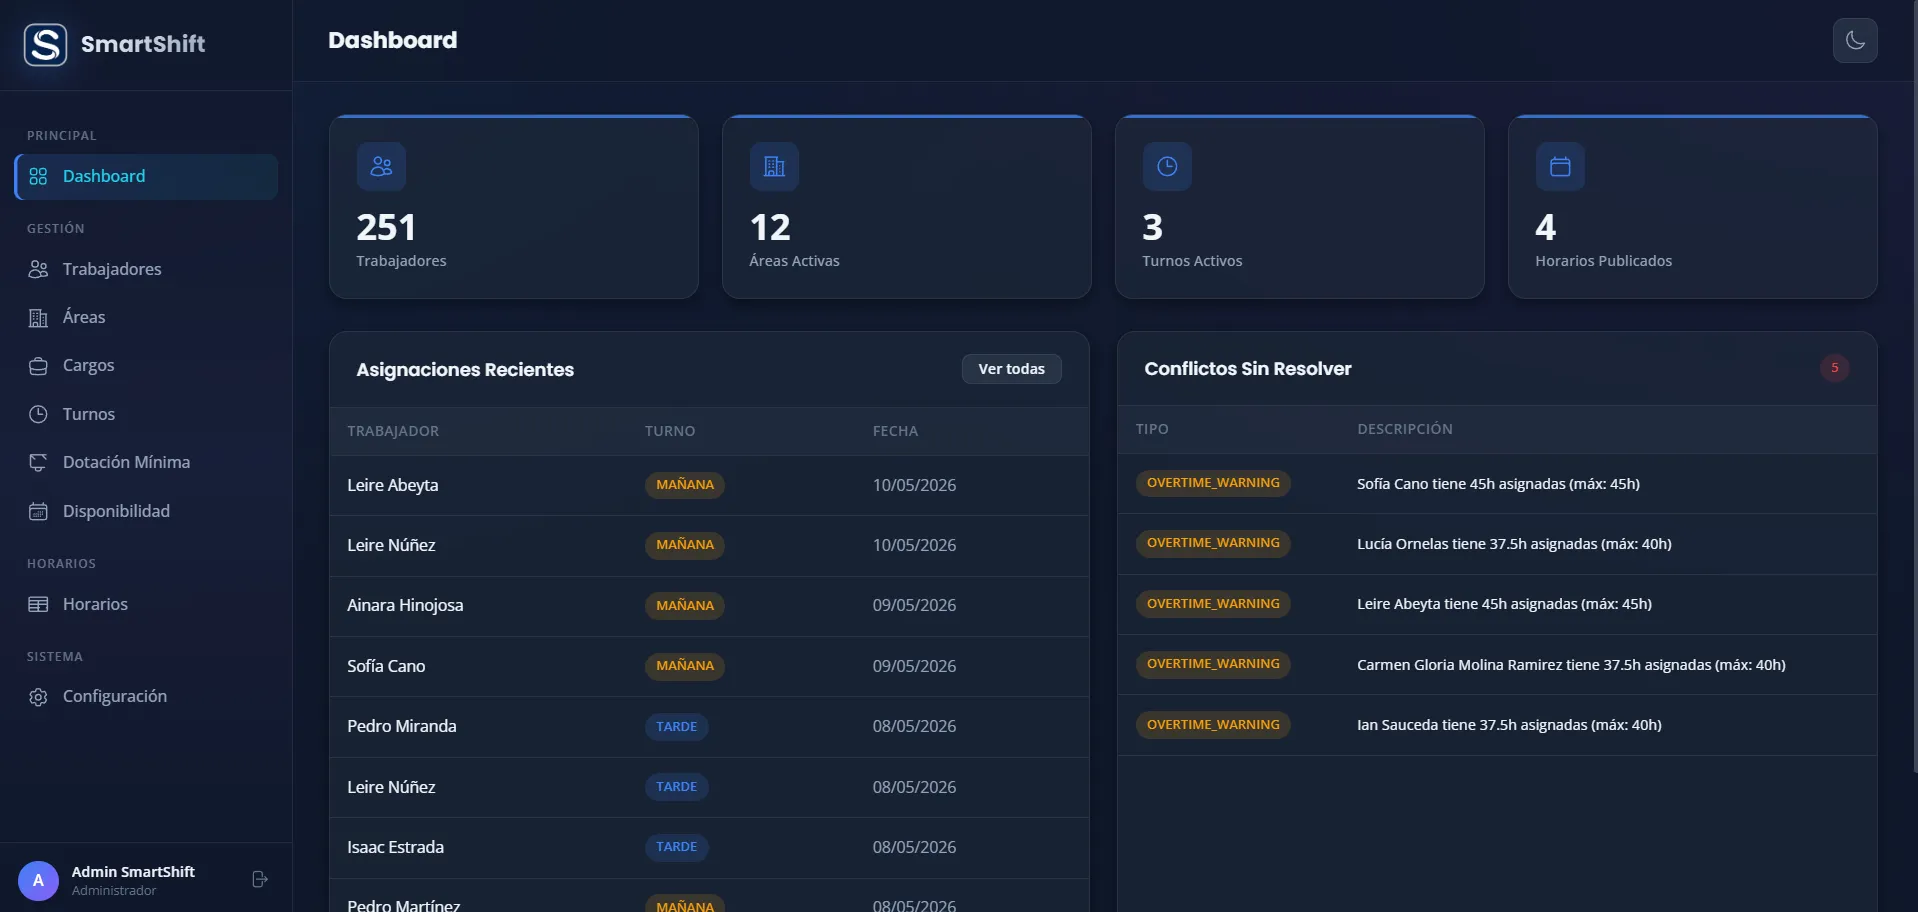Viewport: 1918px width, 912px height.
Task: Open Disponibilidad from the sidebar
Action: (x=146, y=511)
